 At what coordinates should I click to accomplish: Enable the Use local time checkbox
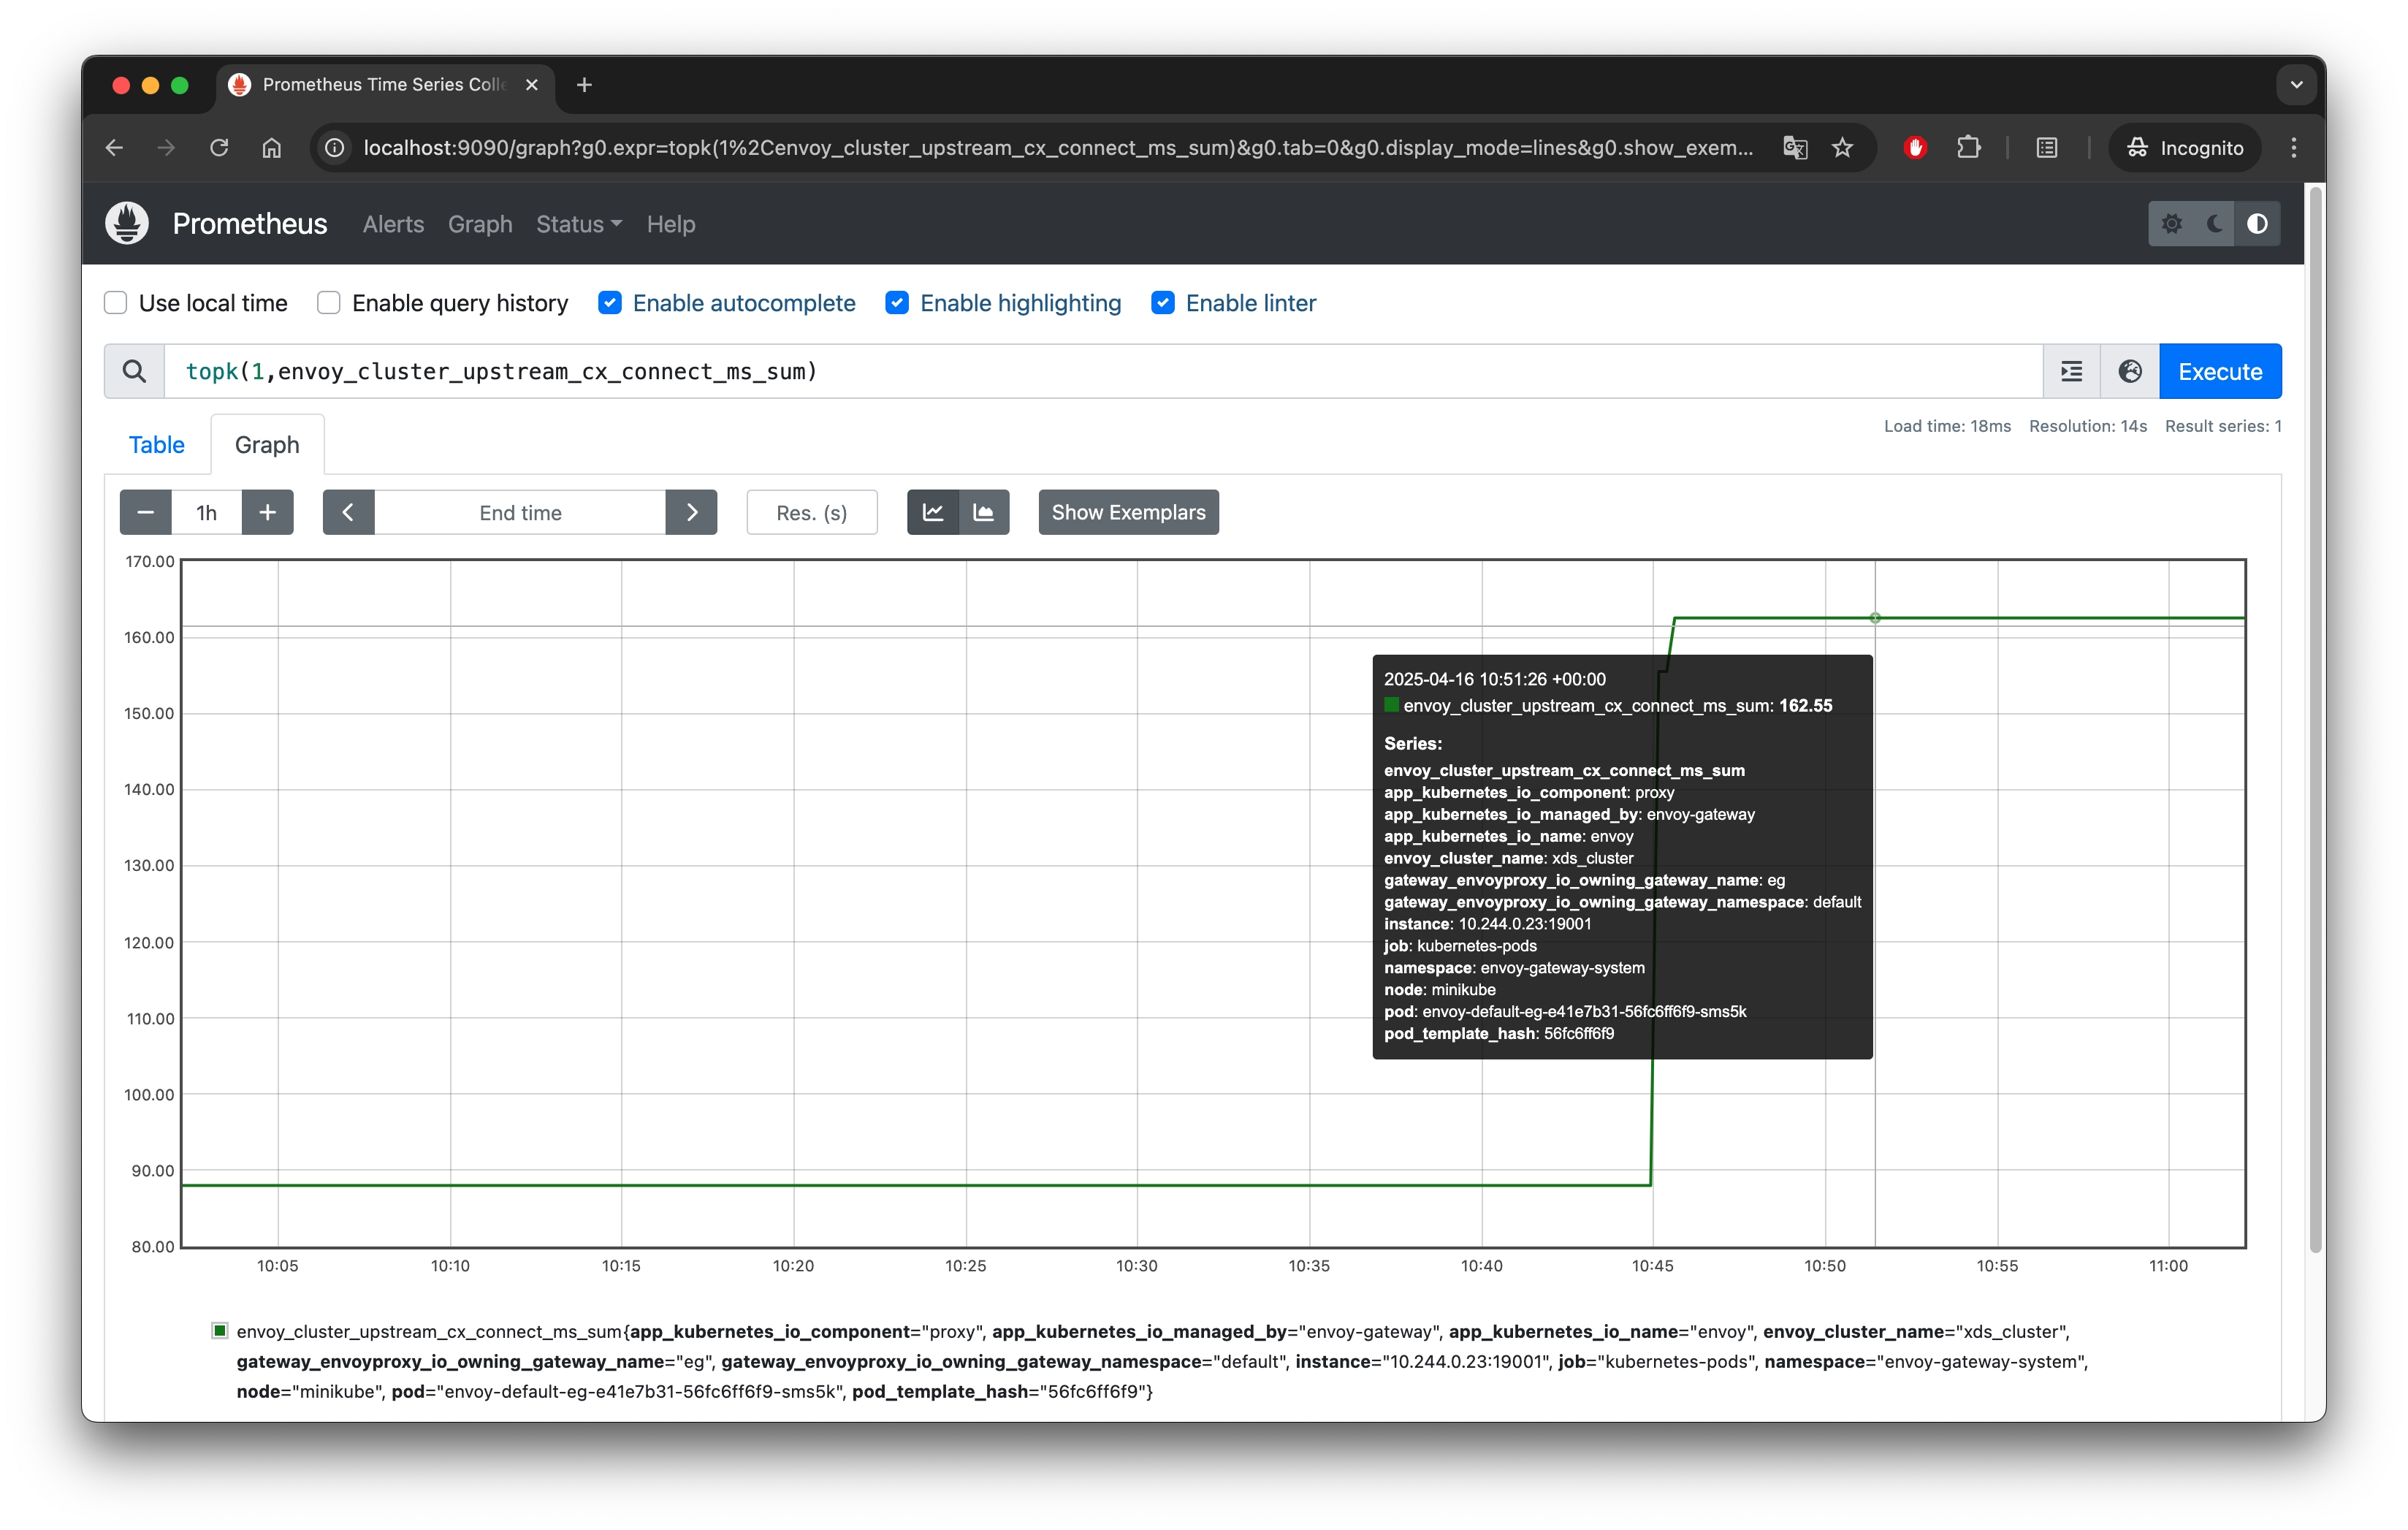[116, 303]
